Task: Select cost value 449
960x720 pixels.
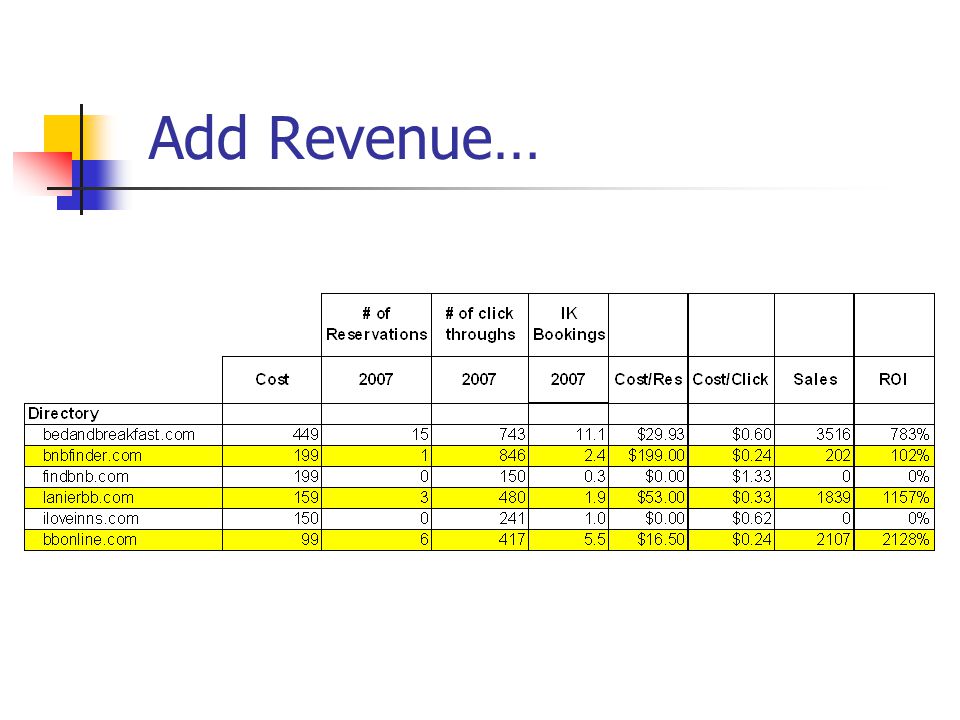Action: point(272,435)
